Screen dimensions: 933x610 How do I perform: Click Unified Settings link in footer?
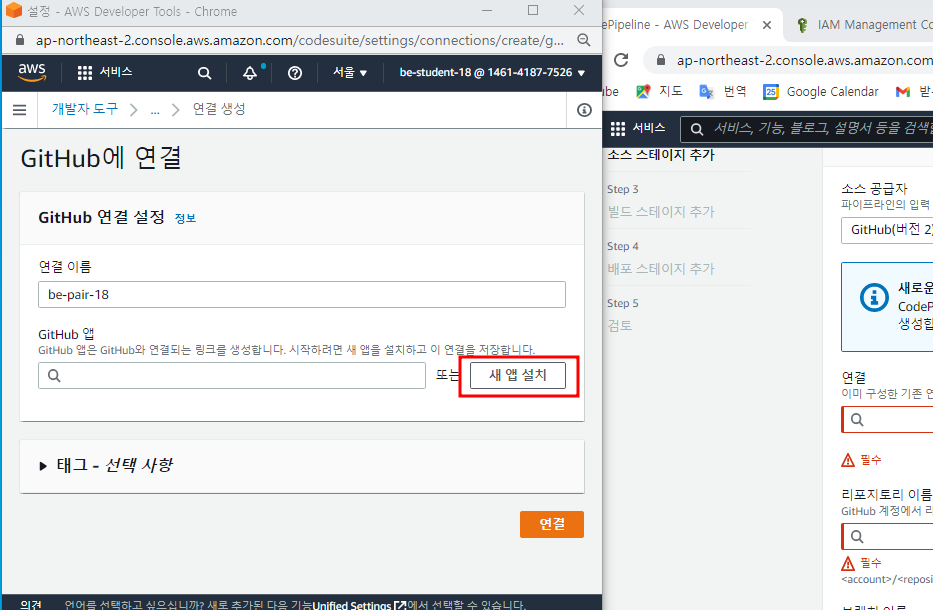359,605
